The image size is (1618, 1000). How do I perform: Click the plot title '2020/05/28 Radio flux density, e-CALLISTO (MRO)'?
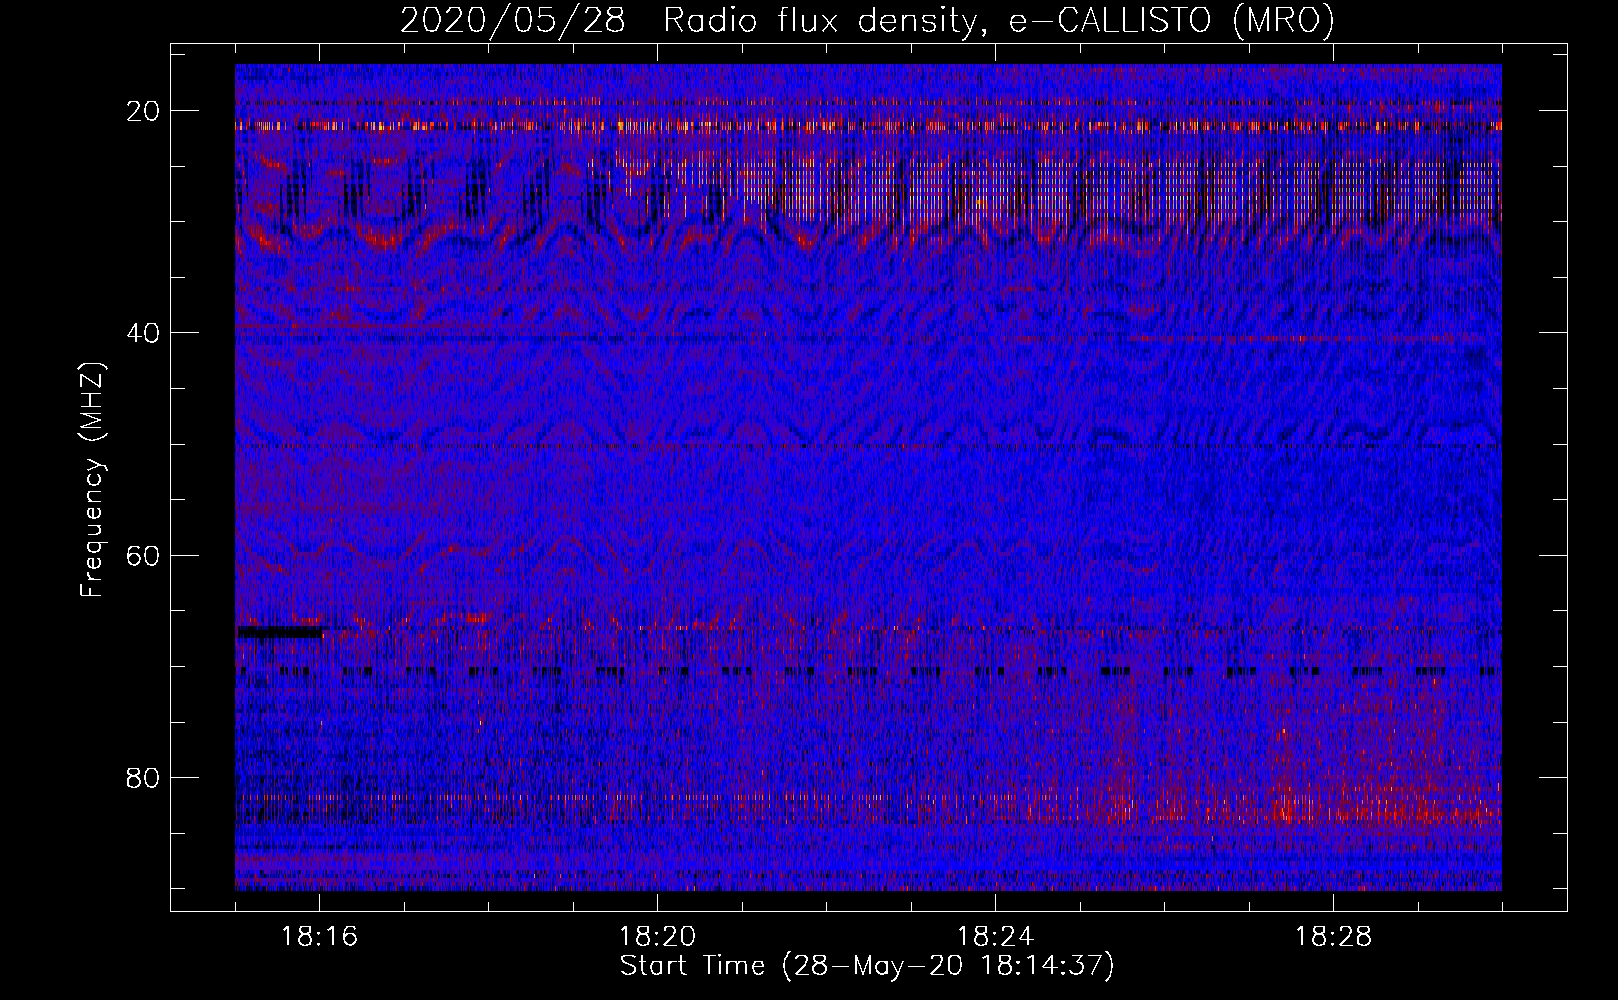[867, 21]
